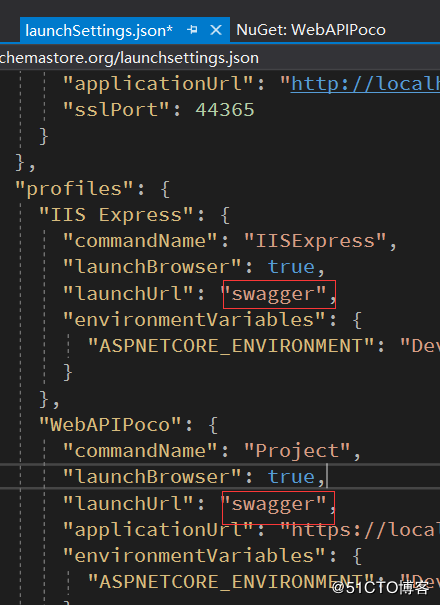Click environmentVariables key under IIS Express
The image size is (440, 605).
(194, 320)
